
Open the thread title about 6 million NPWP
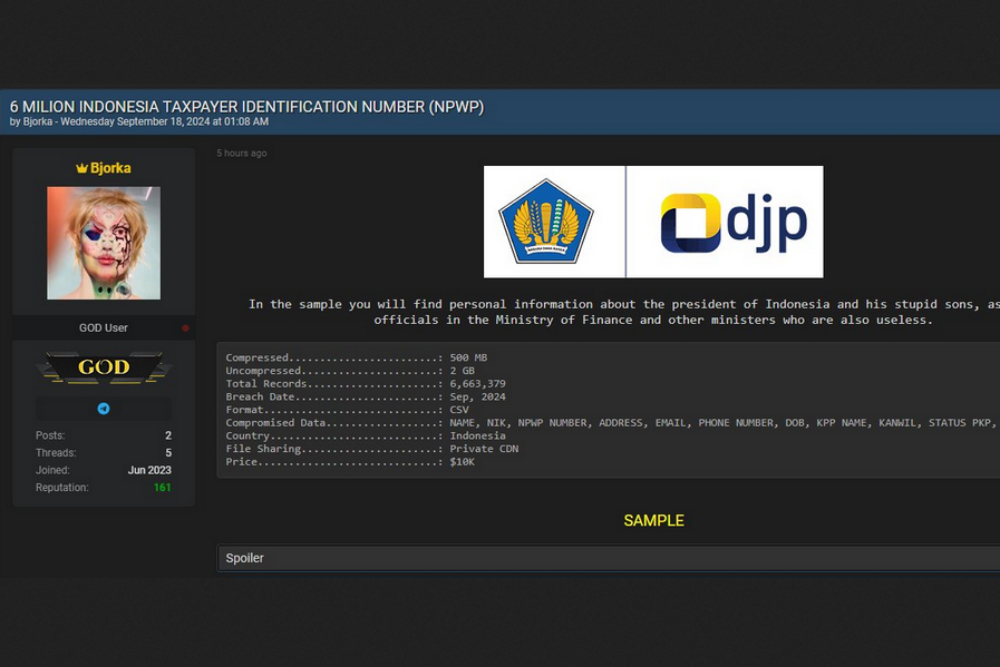[x=247, y=106]
